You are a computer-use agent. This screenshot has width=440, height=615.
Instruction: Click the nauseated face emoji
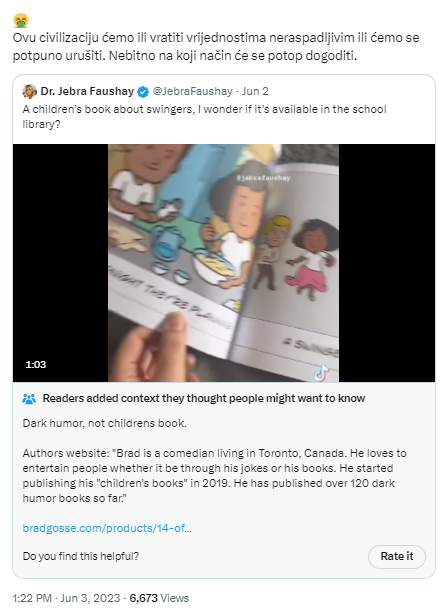[20, 20]
